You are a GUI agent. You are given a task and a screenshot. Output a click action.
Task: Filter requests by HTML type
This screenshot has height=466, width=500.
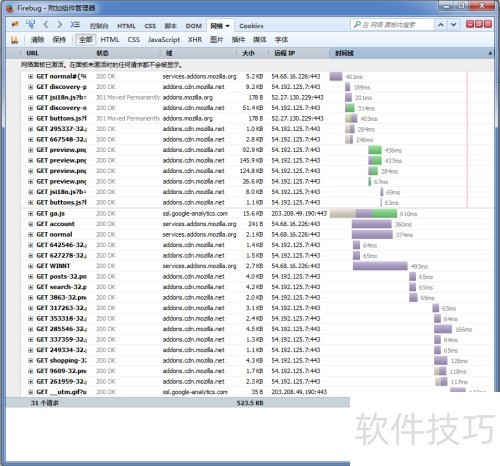click(110, 40)
